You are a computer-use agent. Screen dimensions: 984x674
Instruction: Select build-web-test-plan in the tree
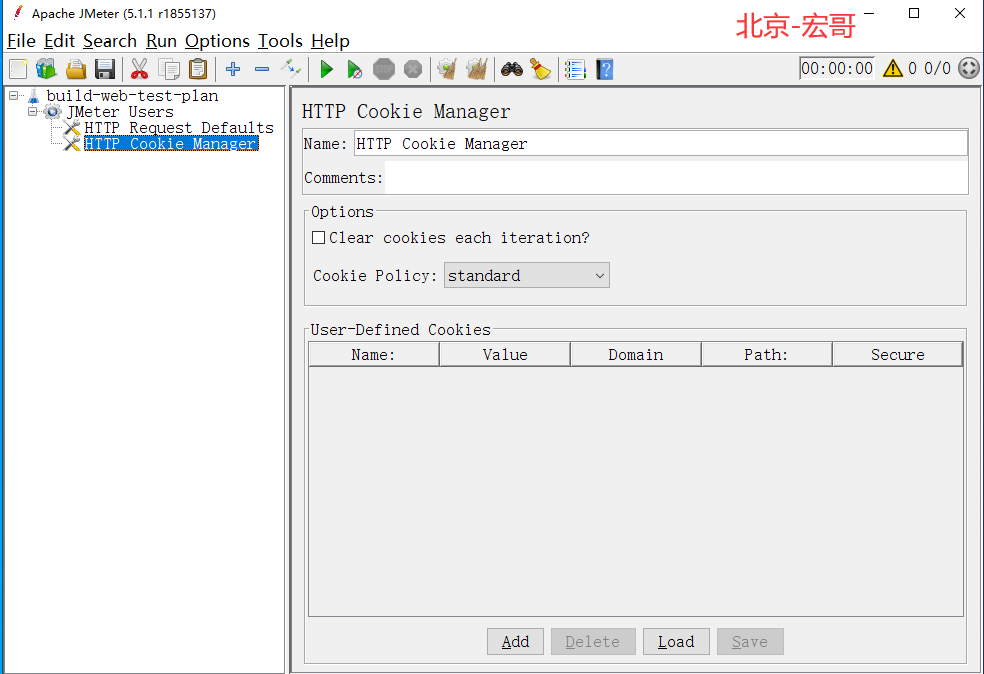[132, 96]
